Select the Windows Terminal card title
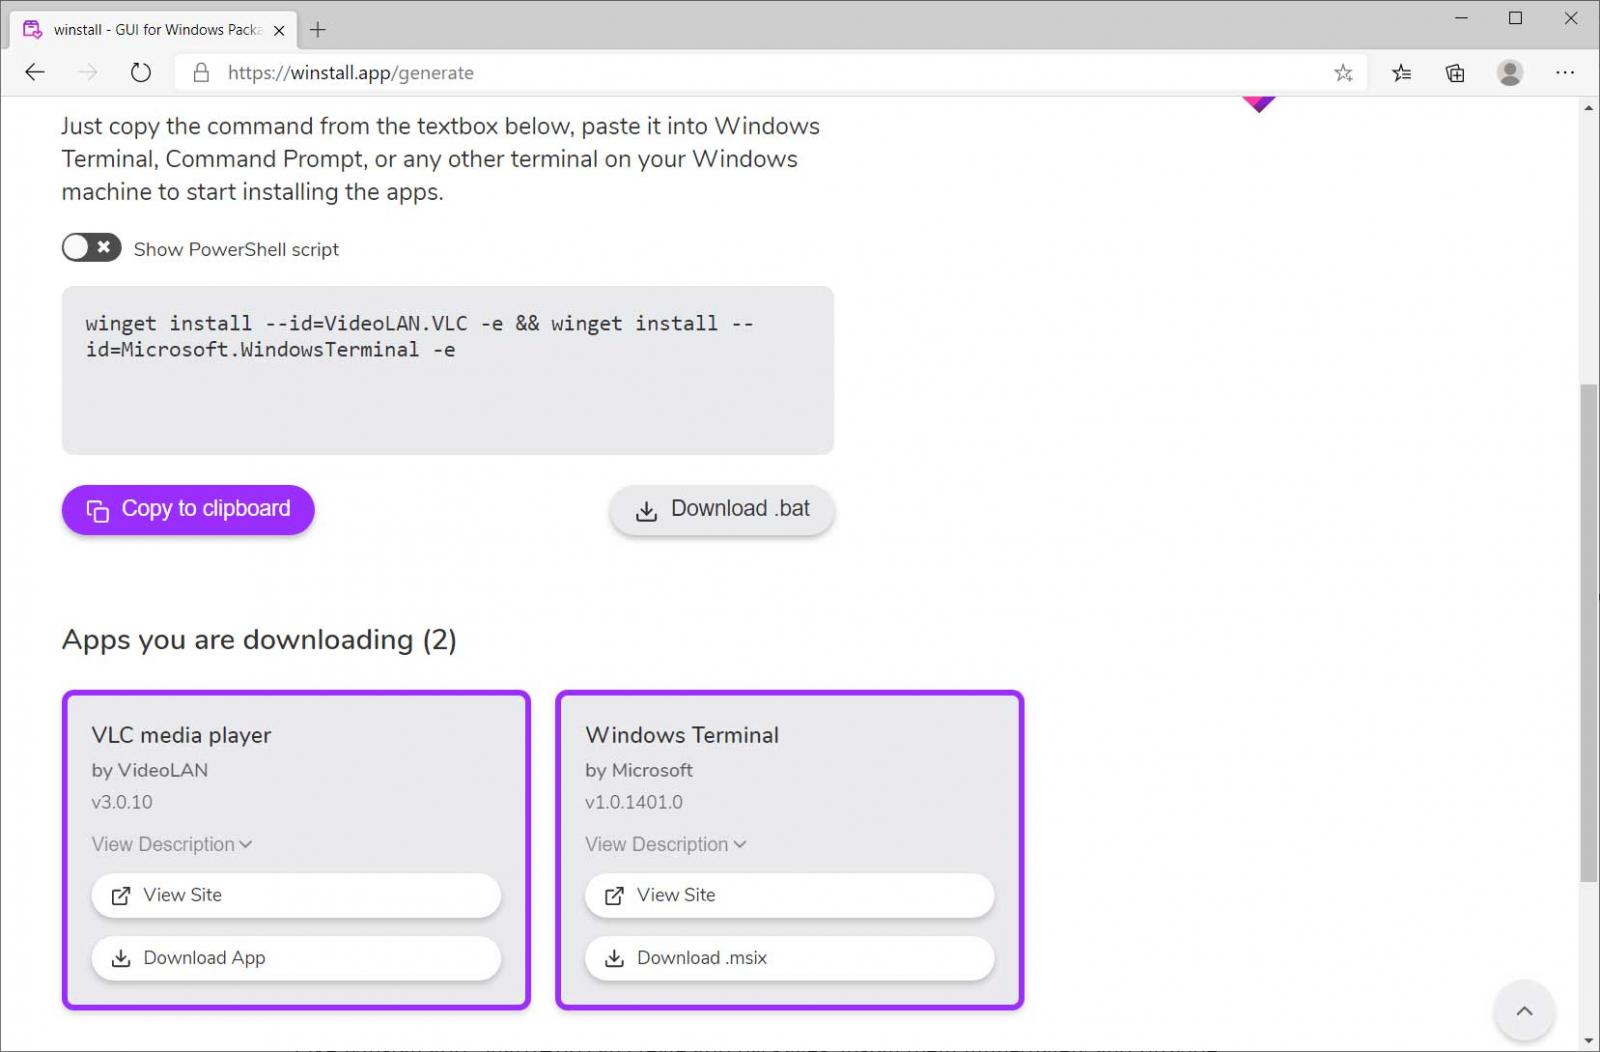This screenshot has width=1600, height=1052. (x=682, y=735)
